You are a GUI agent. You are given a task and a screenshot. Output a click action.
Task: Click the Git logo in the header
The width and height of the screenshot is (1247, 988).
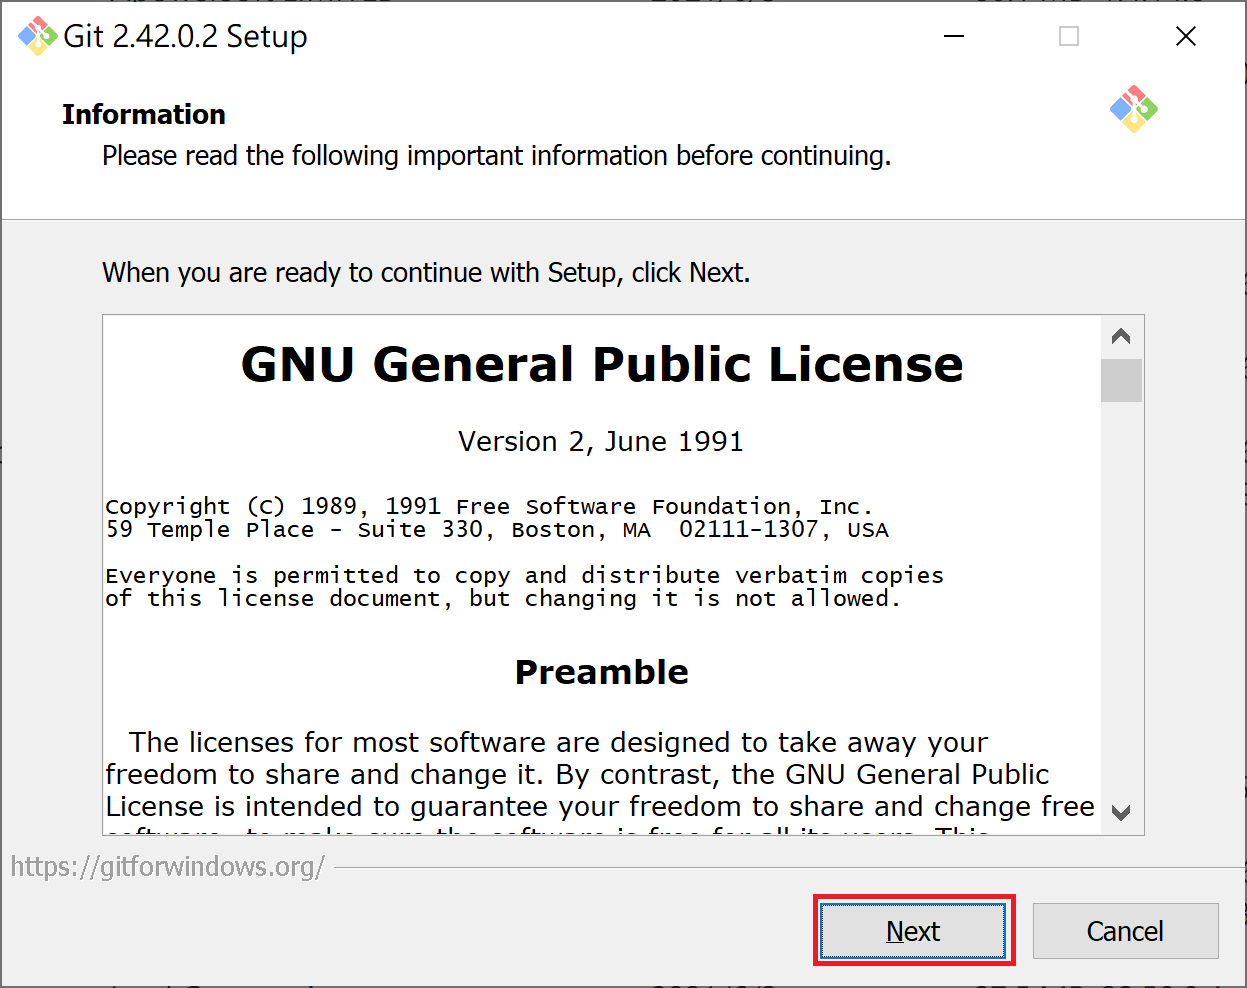point(1133,109)
